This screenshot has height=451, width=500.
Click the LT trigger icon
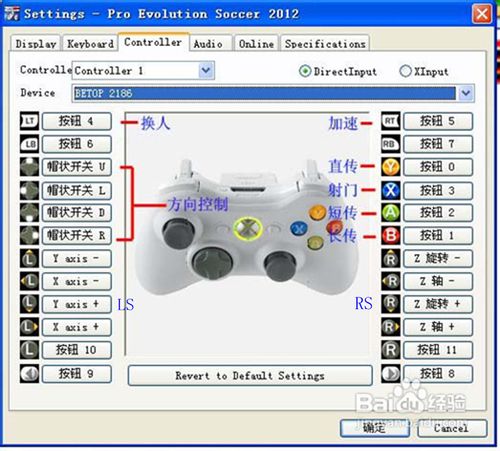[x=29, y=121]
